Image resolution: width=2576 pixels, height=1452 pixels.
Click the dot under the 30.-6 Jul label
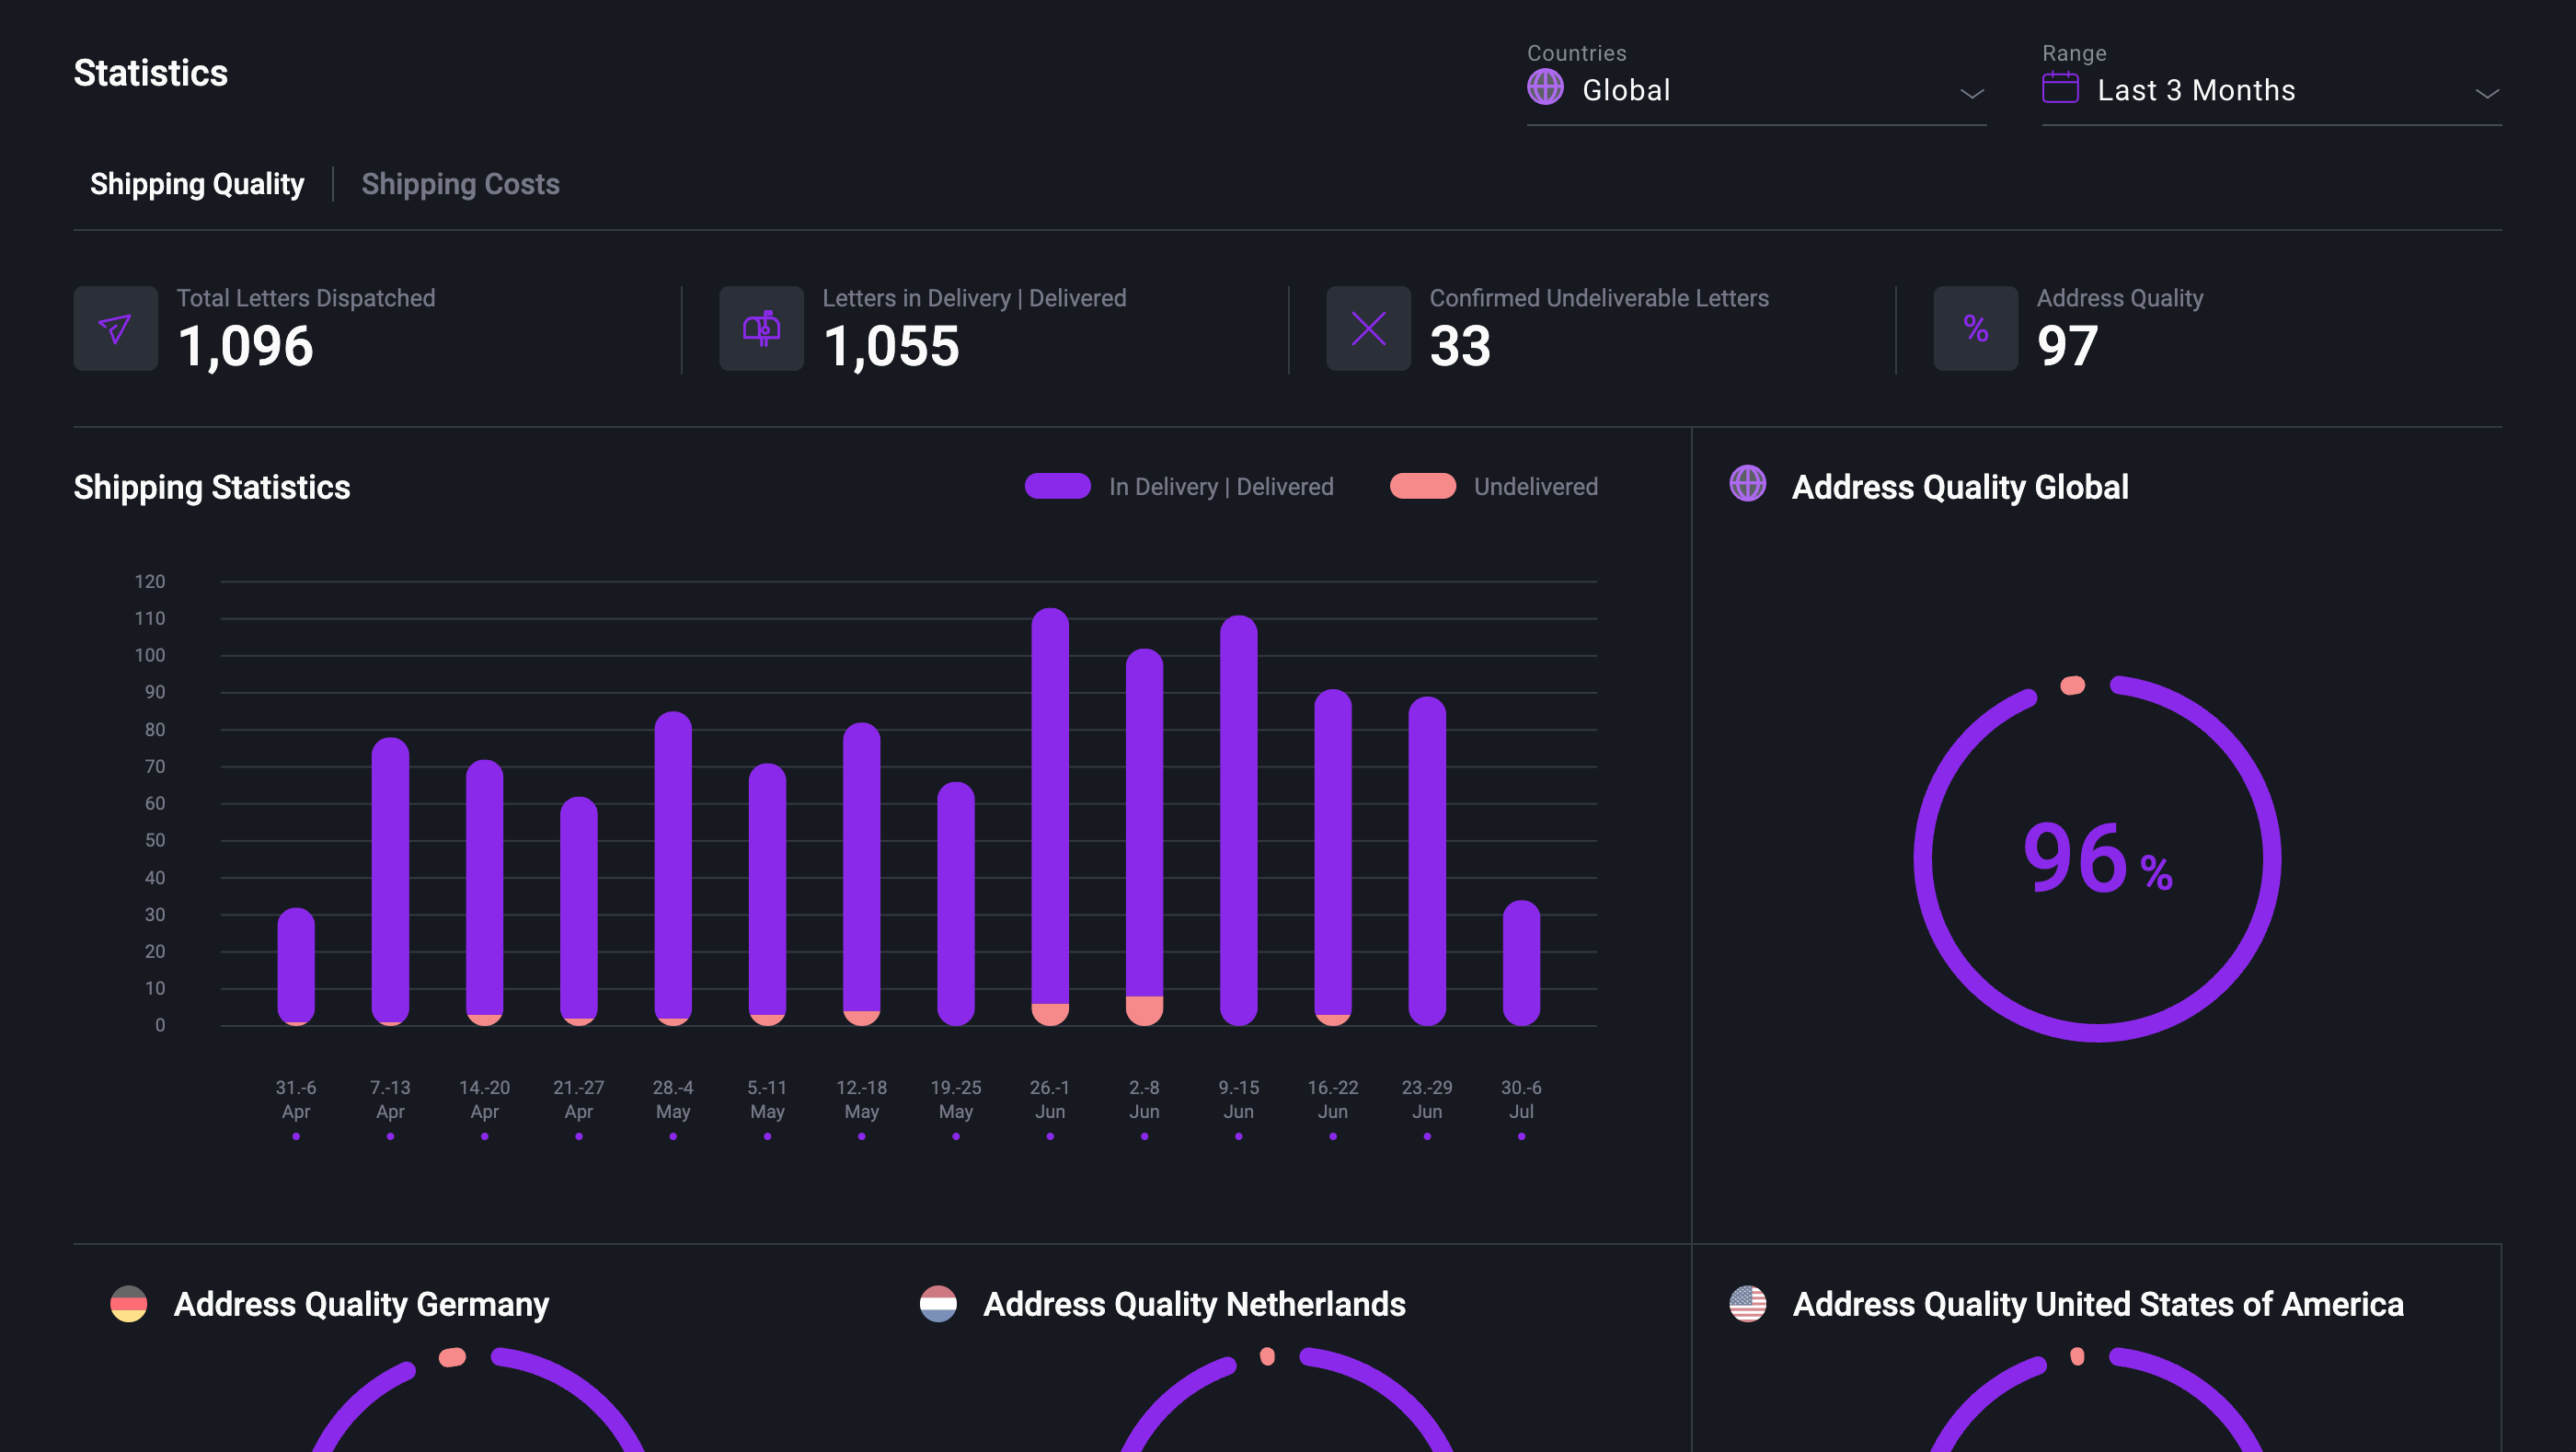pyautogui.click(x=1522, y=1136)
